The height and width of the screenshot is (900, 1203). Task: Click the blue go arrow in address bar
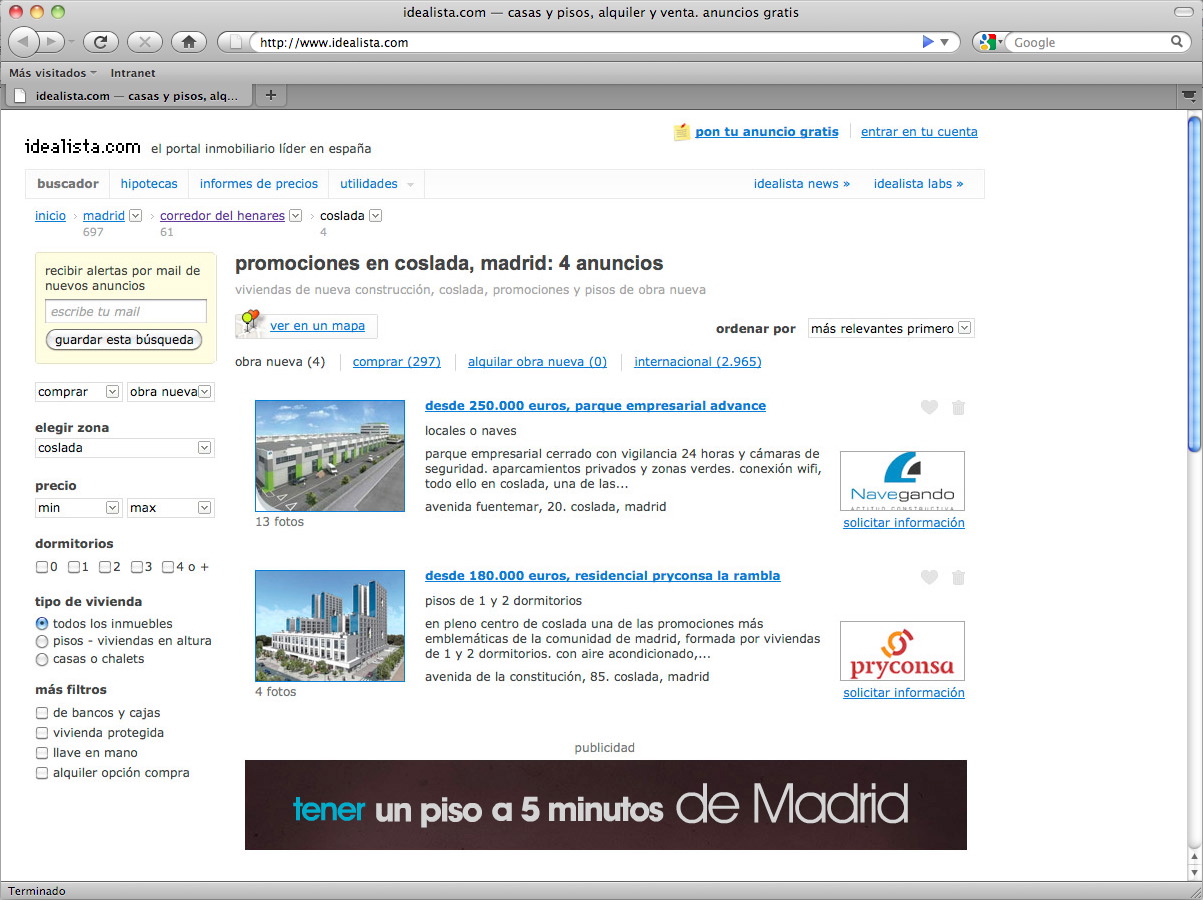pyautogui.click(x=927, y=42)
